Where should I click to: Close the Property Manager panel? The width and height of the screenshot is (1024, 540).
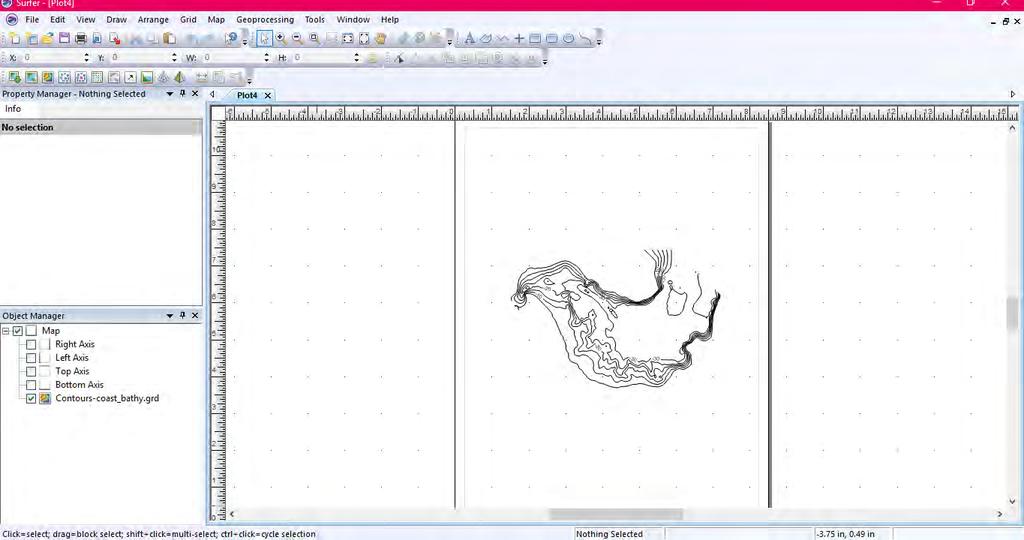(x=195, y=94)
